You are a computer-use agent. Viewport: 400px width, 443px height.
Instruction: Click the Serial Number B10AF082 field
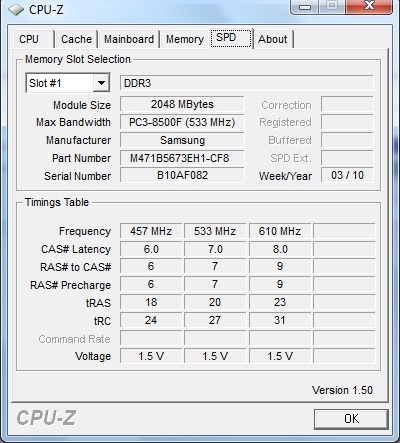point(182,175)
